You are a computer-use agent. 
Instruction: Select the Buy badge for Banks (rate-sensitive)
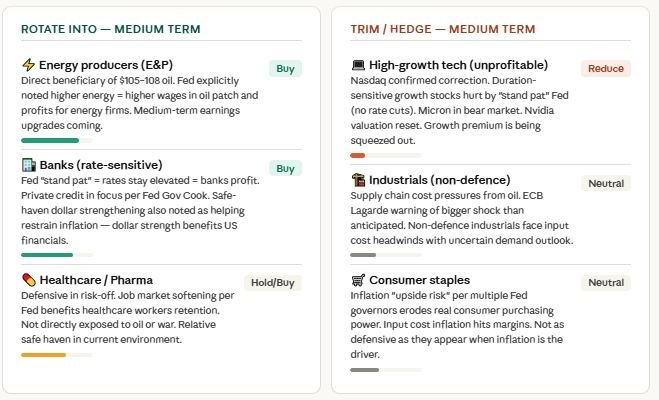pyautogui.click(x=285, y=168)
